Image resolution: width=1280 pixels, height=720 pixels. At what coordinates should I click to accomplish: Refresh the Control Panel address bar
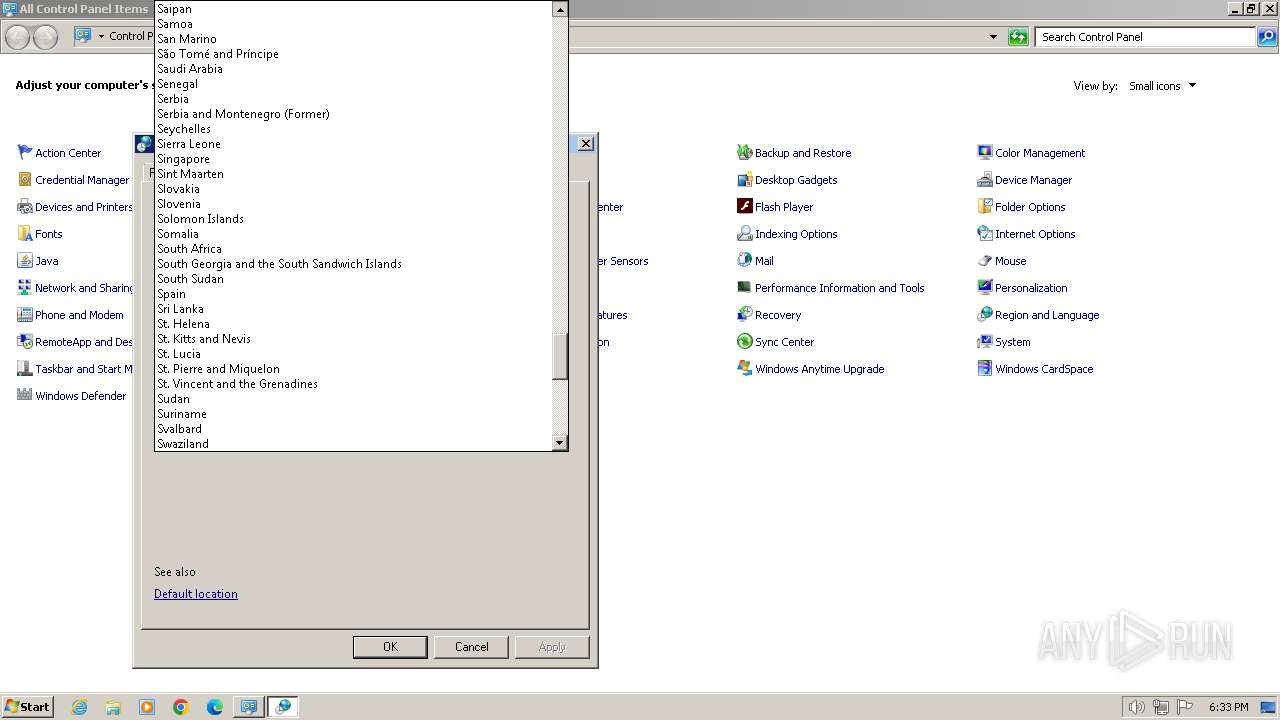[1018, 37]
